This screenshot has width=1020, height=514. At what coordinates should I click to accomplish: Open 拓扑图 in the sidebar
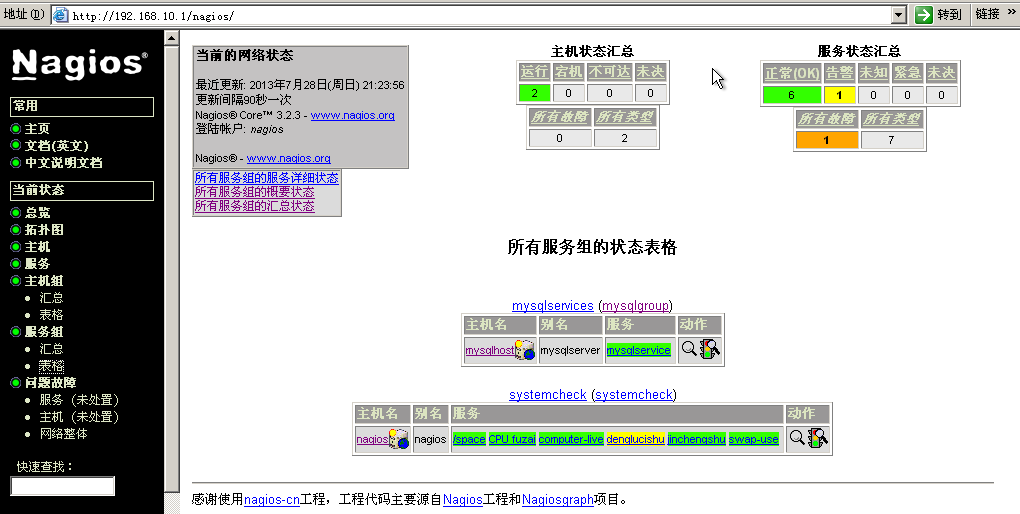pyautogui.click(x=44, y=230)
